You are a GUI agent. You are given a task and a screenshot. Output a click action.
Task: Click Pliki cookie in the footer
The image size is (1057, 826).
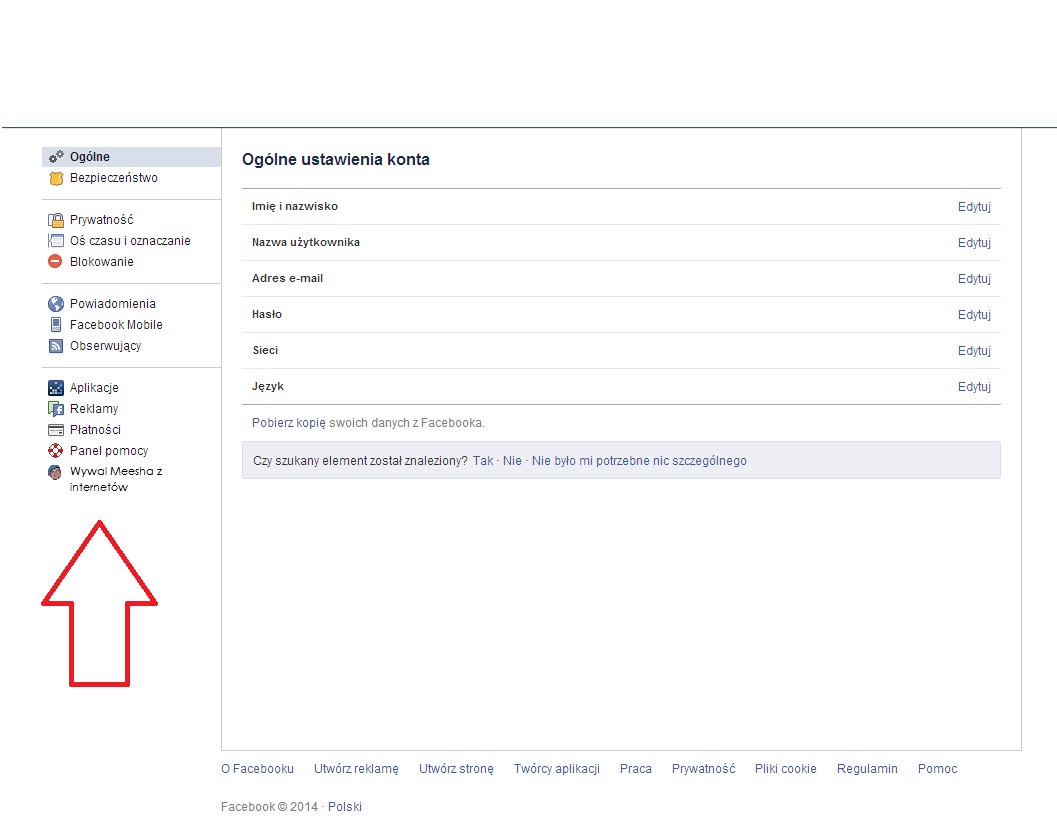coord(785,769)
